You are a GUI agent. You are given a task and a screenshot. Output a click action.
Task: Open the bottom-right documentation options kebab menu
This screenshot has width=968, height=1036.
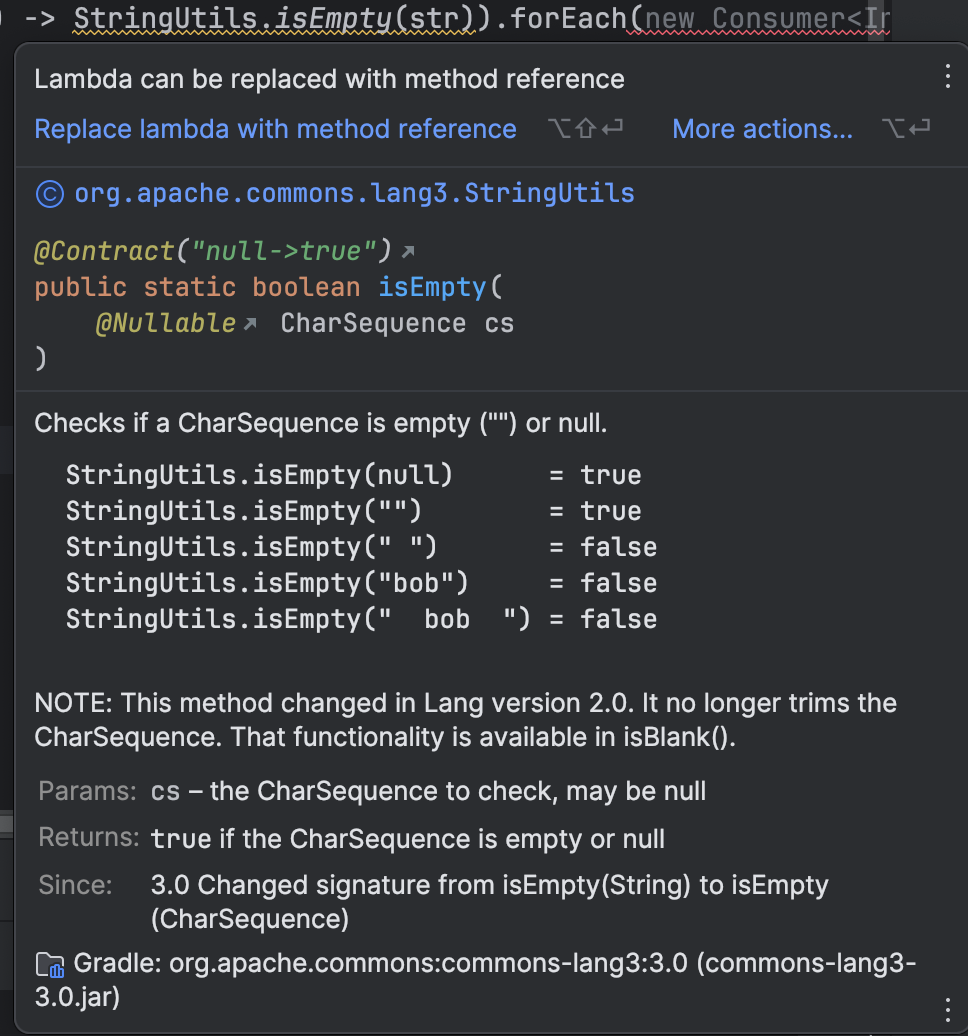947,1008
